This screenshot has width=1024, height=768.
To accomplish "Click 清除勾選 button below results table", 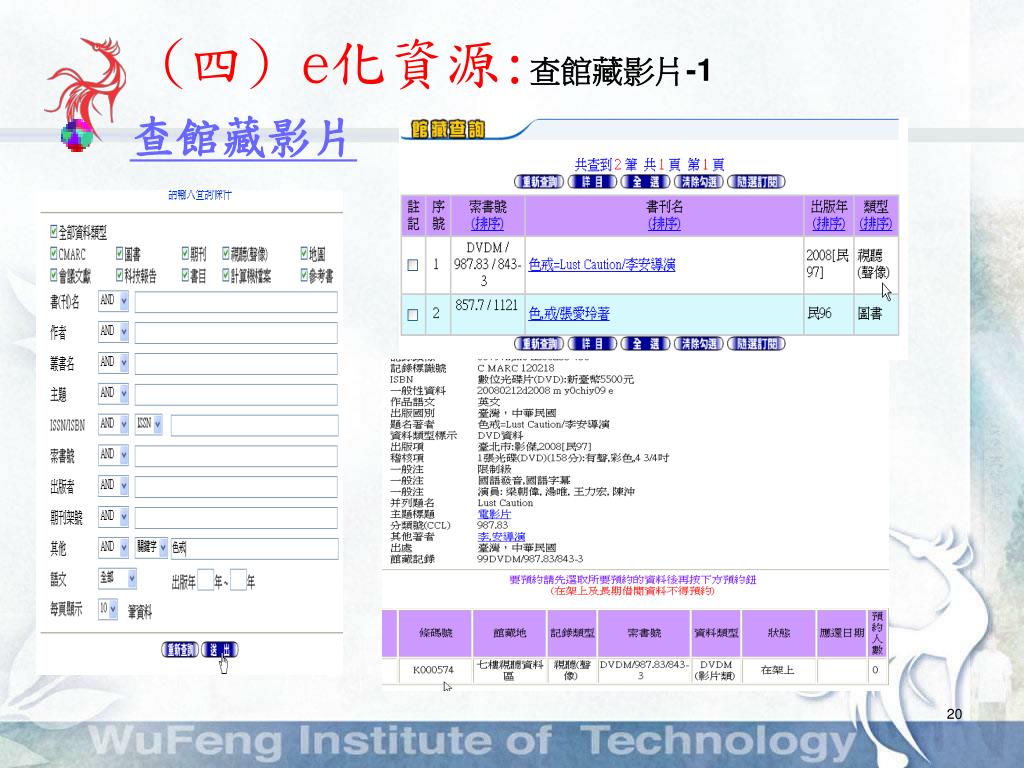I will pos(699,344).
